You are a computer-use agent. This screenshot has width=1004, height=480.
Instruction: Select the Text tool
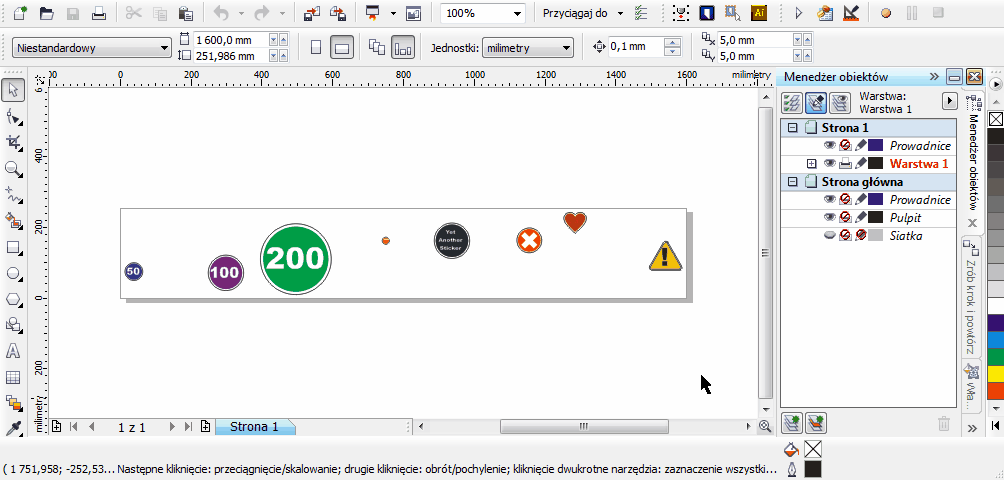[13, 351]
